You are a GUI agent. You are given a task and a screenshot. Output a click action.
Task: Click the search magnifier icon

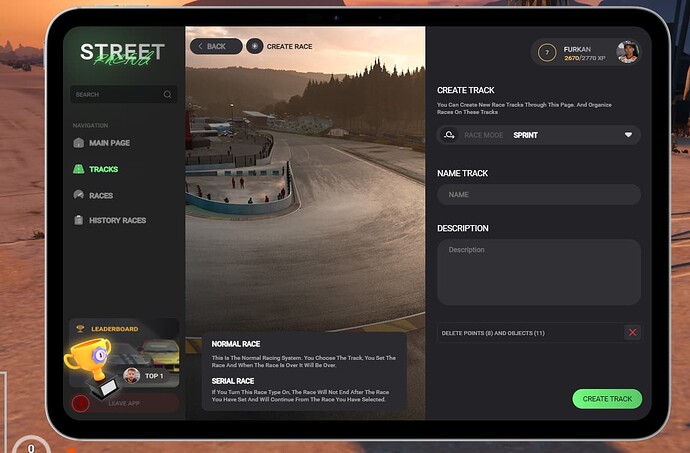tap(167, 94)
